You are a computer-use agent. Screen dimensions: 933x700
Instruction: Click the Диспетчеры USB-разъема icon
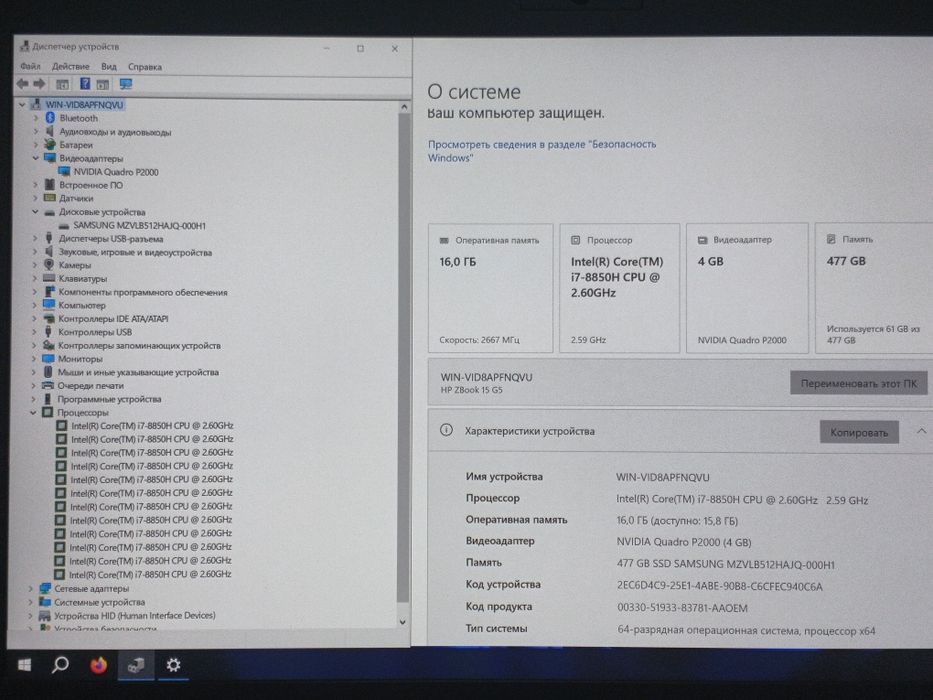[49, 239]
